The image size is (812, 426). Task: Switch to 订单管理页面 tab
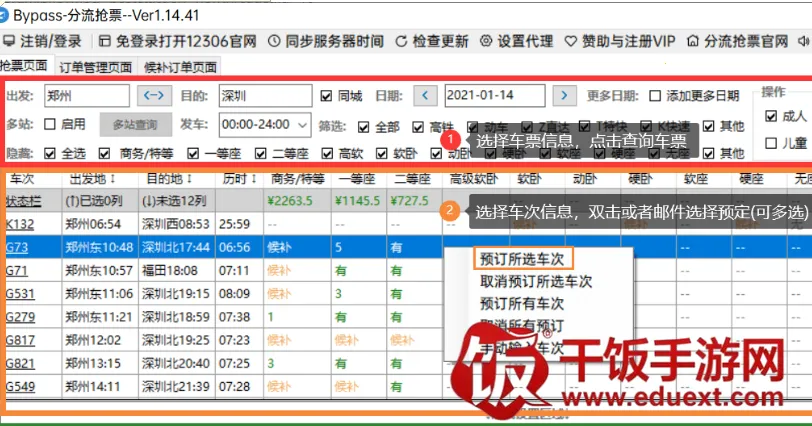95,68
